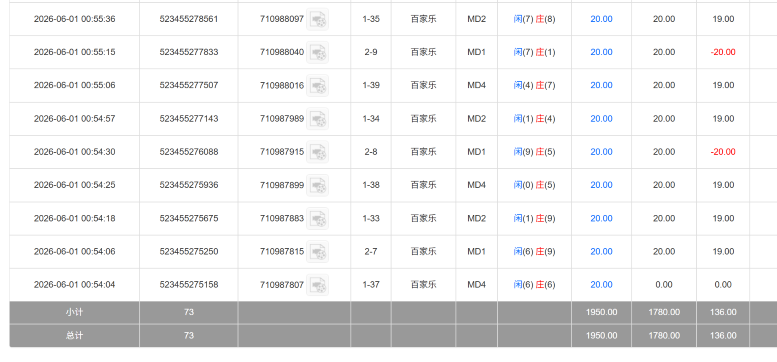Select the 136.00 value in the 总计 row
The image size is (777, 362).
tap(723, 336)
